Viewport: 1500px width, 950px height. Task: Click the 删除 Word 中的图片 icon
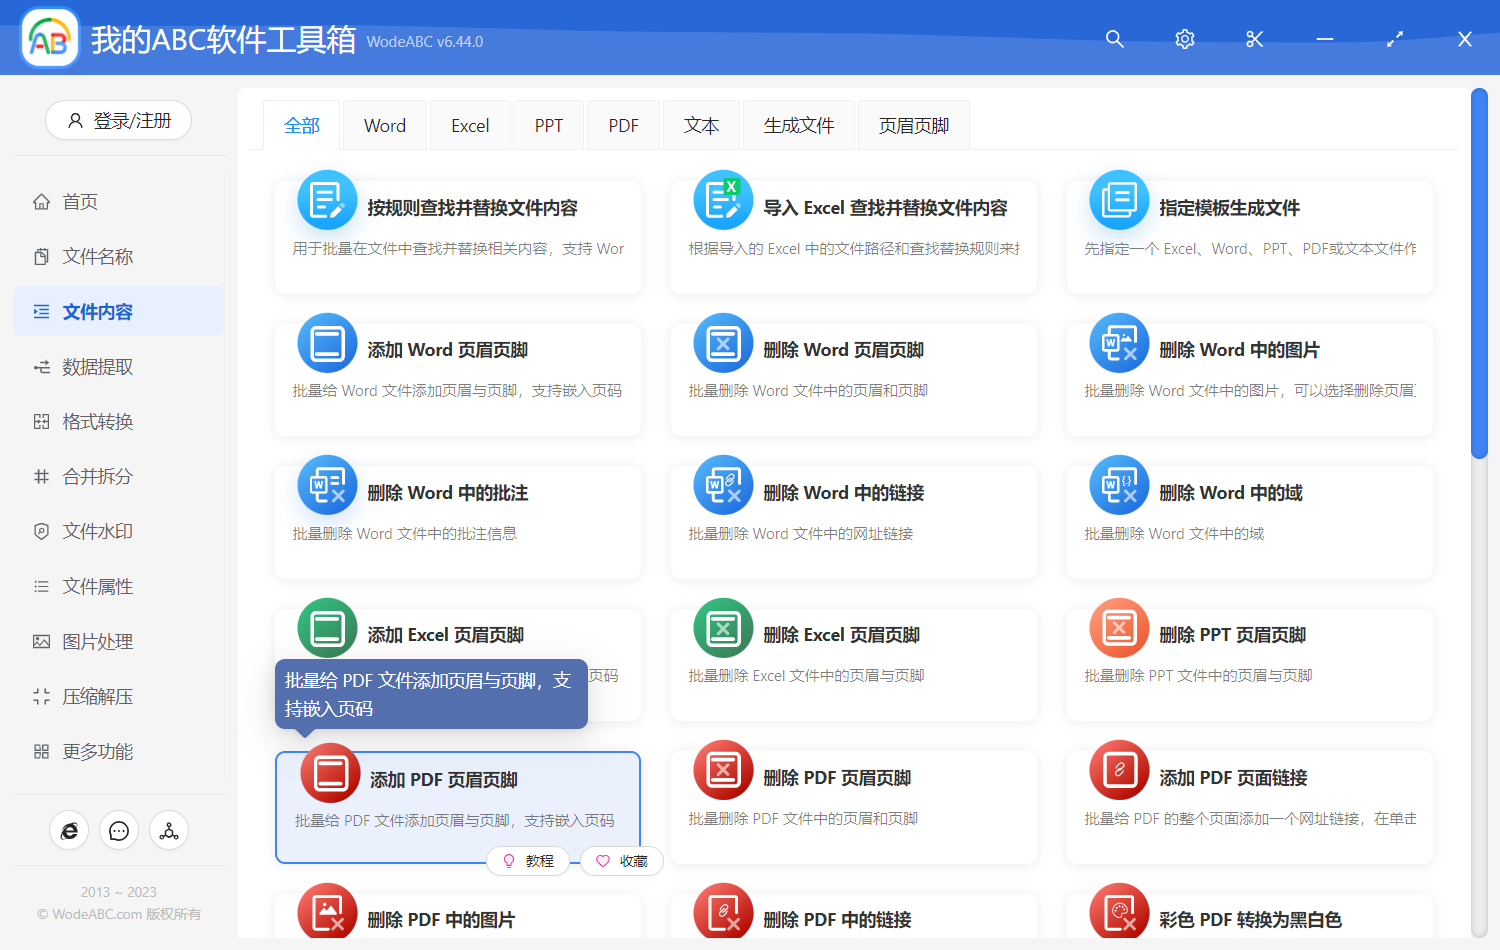(1119, 343)
